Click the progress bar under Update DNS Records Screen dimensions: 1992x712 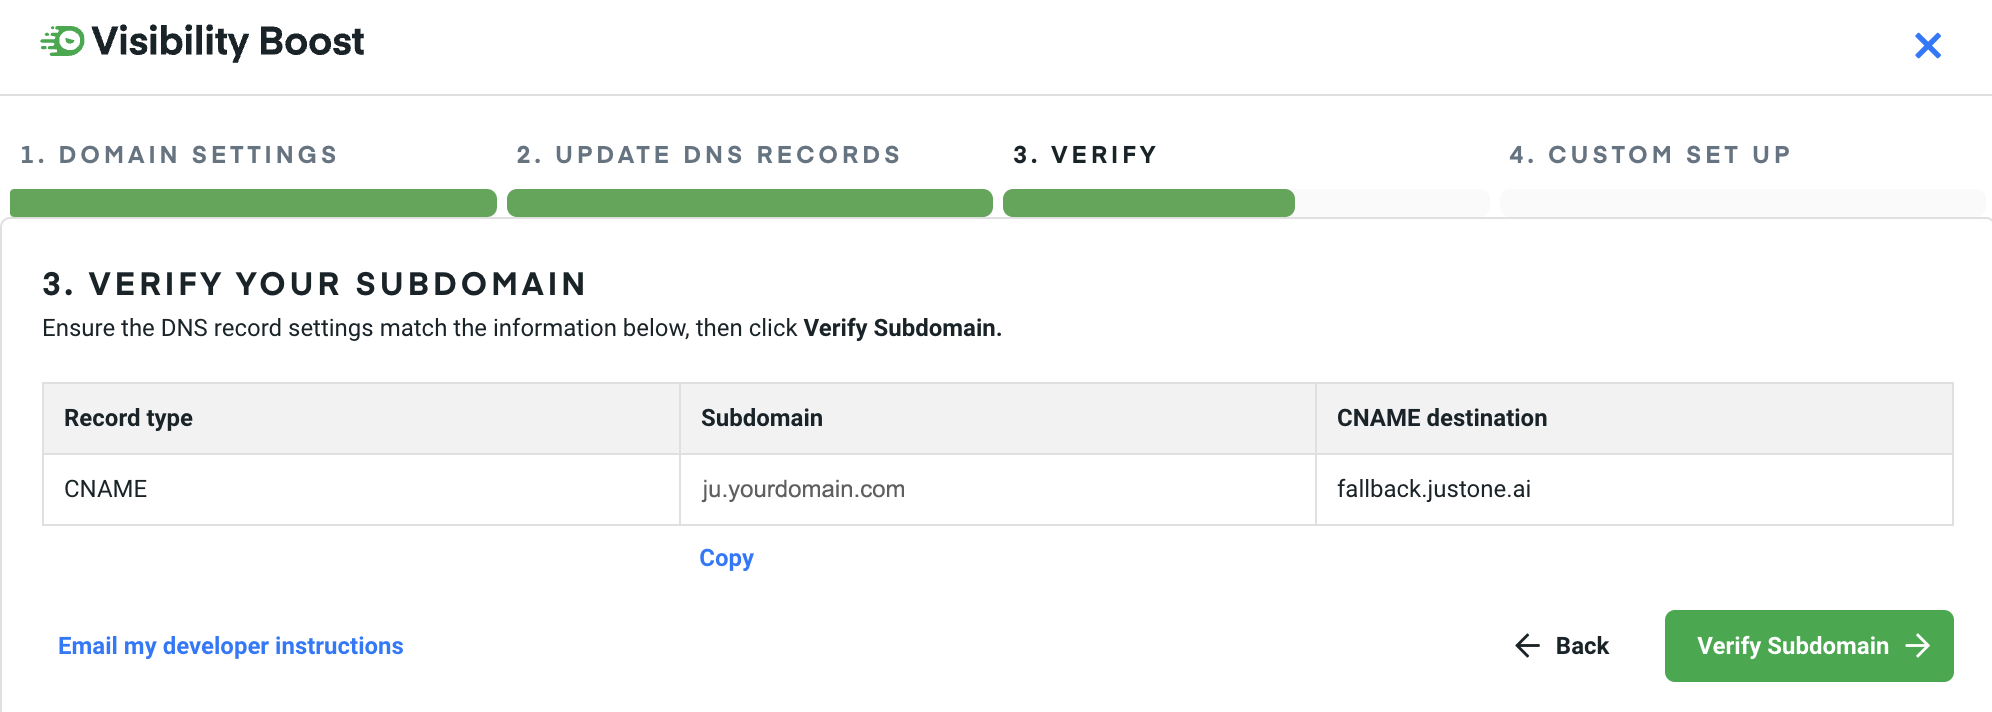coord(749,203)
